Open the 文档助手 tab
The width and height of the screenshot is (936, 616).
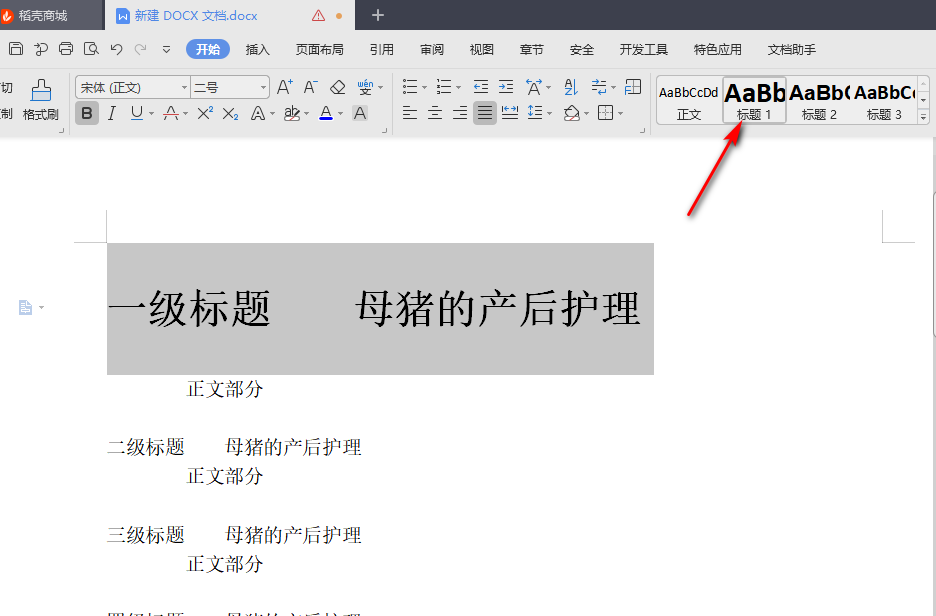[792, 50]
